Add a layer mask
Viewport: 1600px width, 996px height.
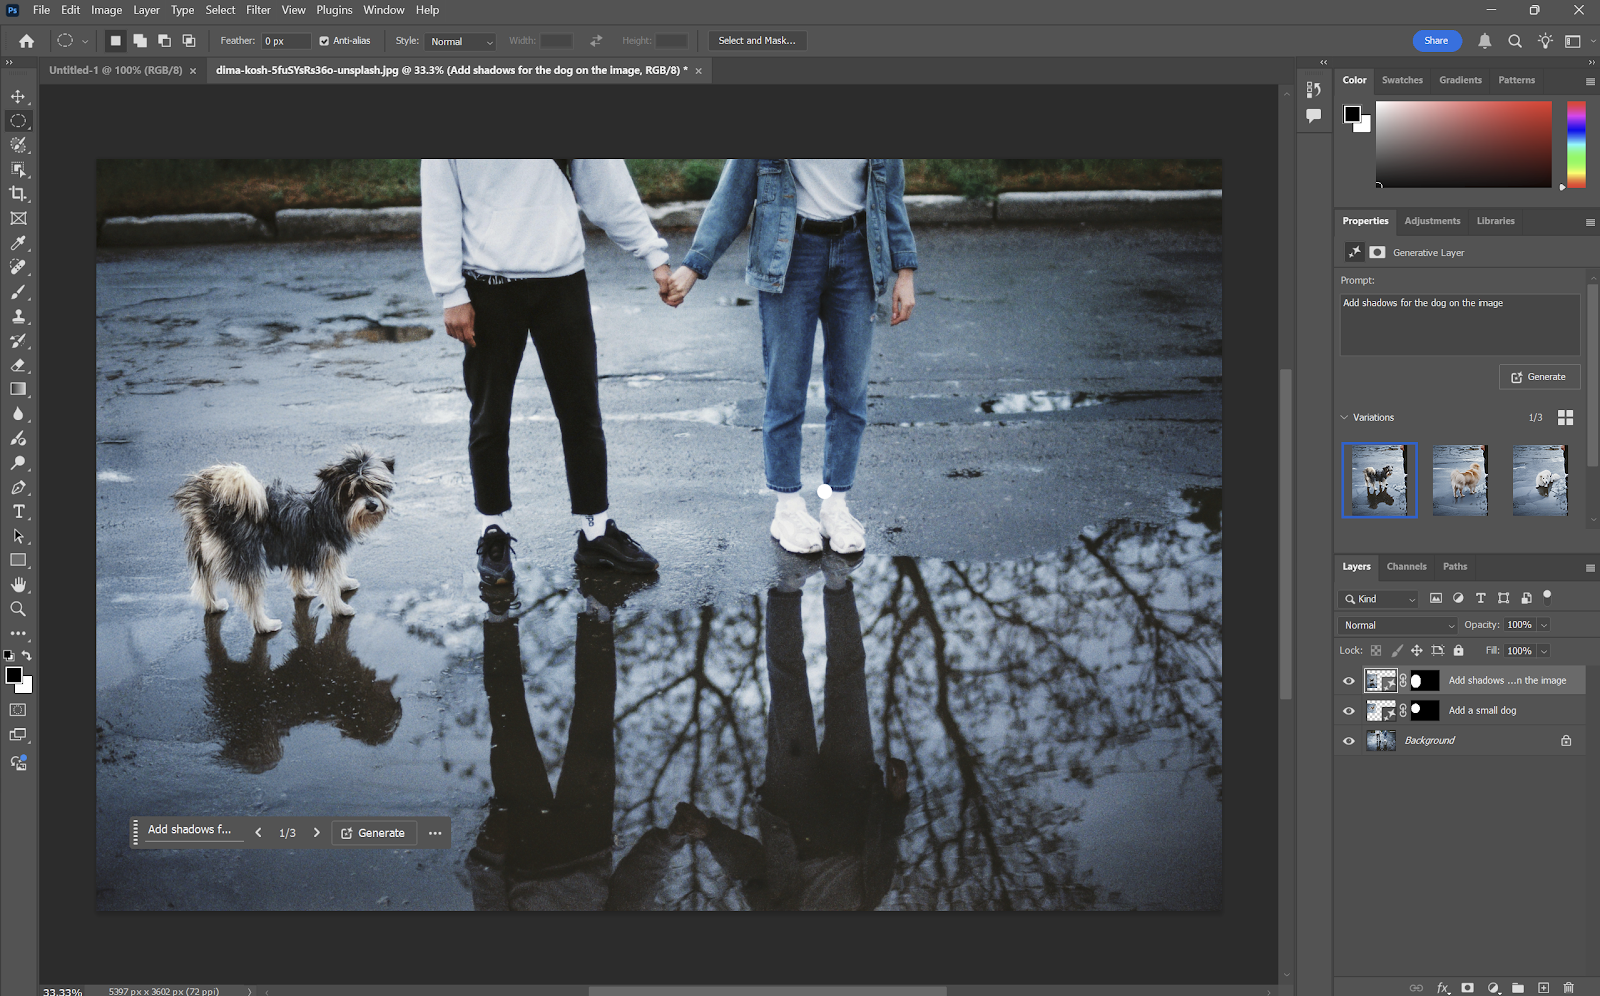click(1466, 987)
